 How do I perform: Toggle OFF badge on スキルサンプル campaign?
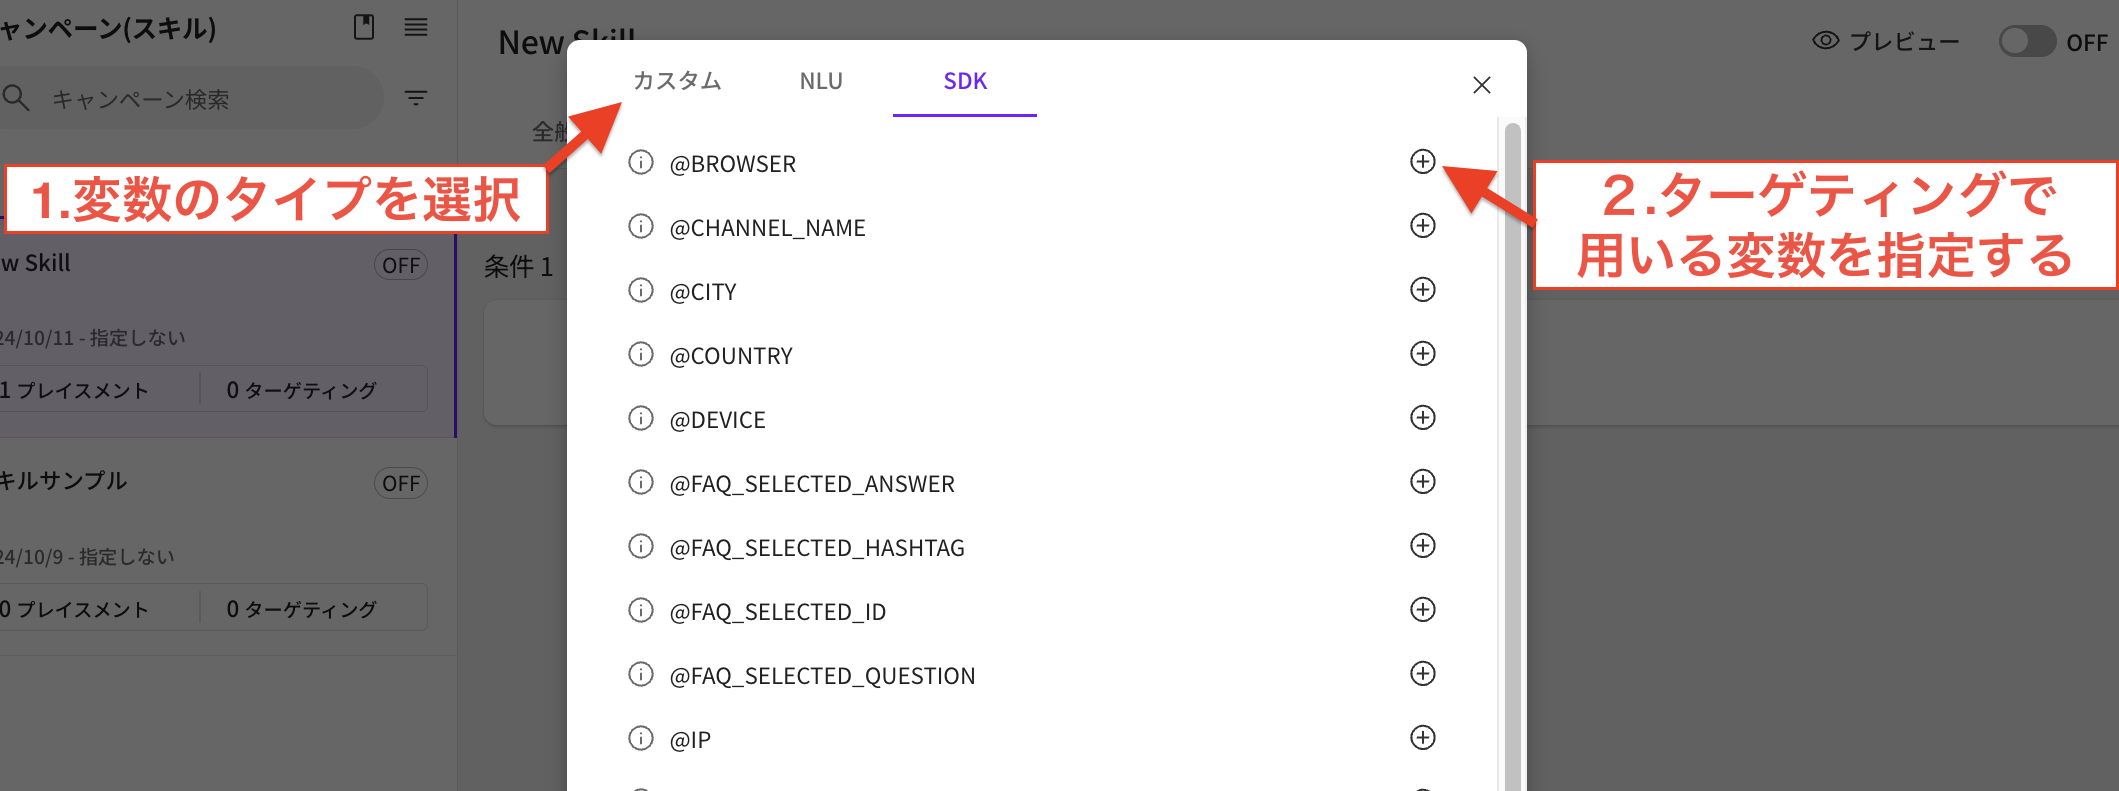tap(401, 484)
